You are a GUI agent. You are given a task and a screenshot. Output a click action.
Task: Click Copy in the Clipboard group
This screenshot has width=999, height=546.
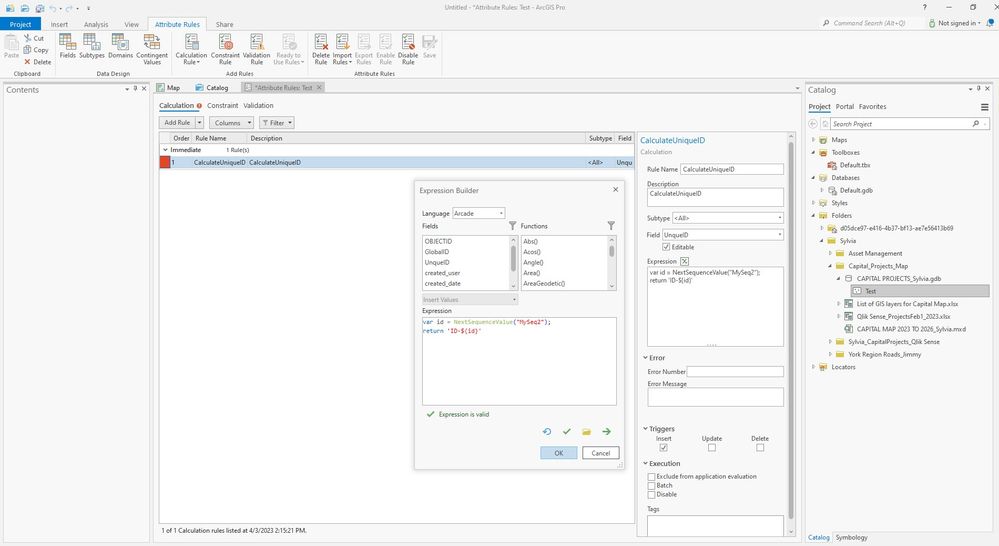point(36,50)
